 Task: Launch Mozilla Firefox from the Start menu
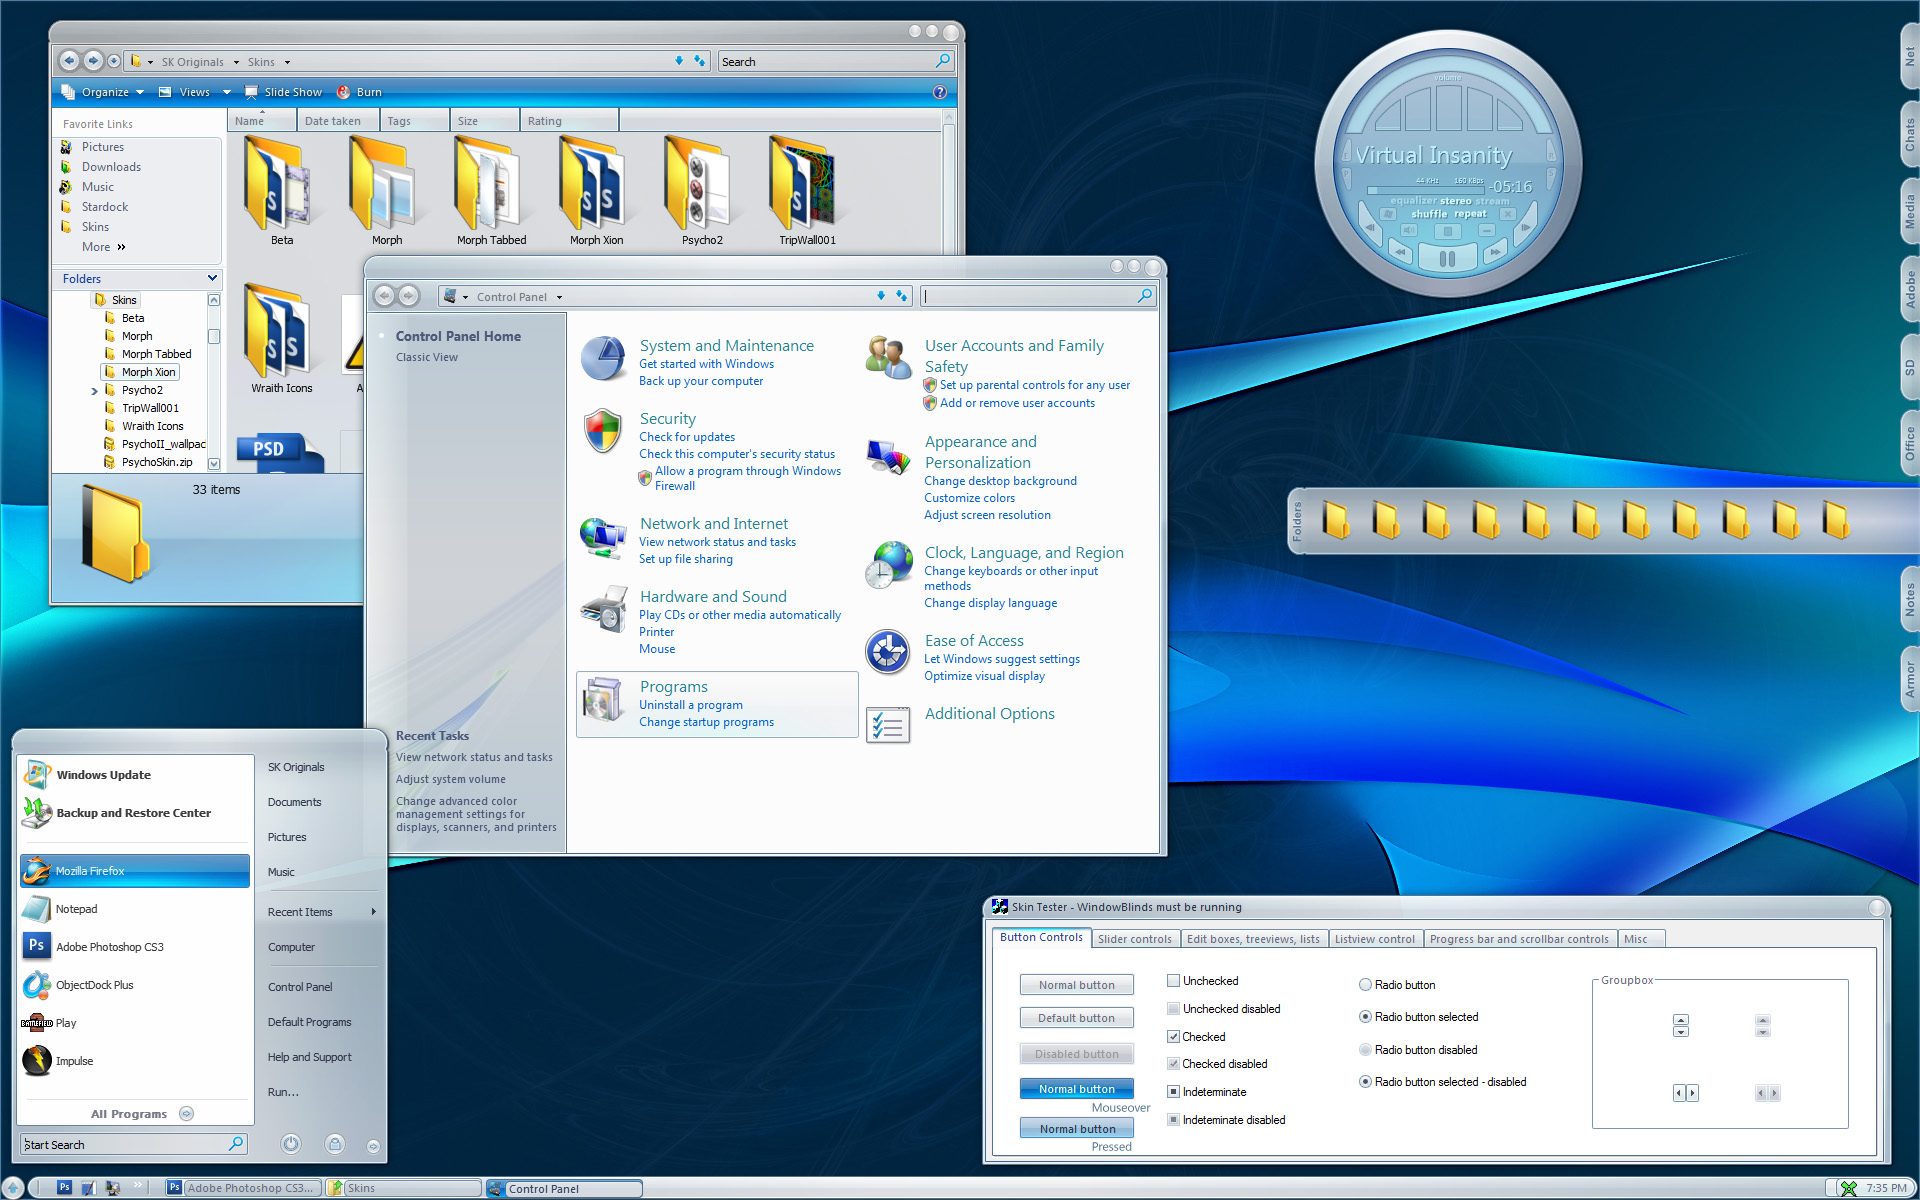point(135,871)
